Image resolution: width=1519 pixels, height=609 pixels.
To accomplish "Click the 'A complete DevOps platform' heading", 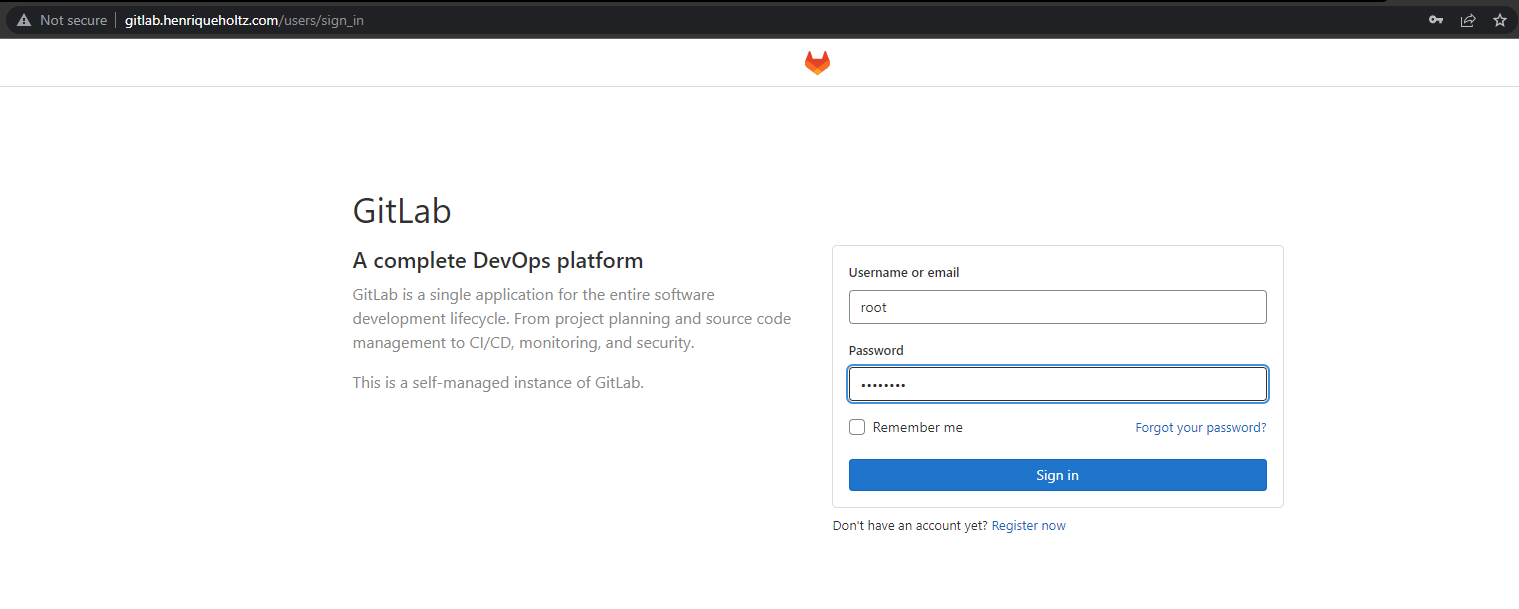I will point(498,261).
